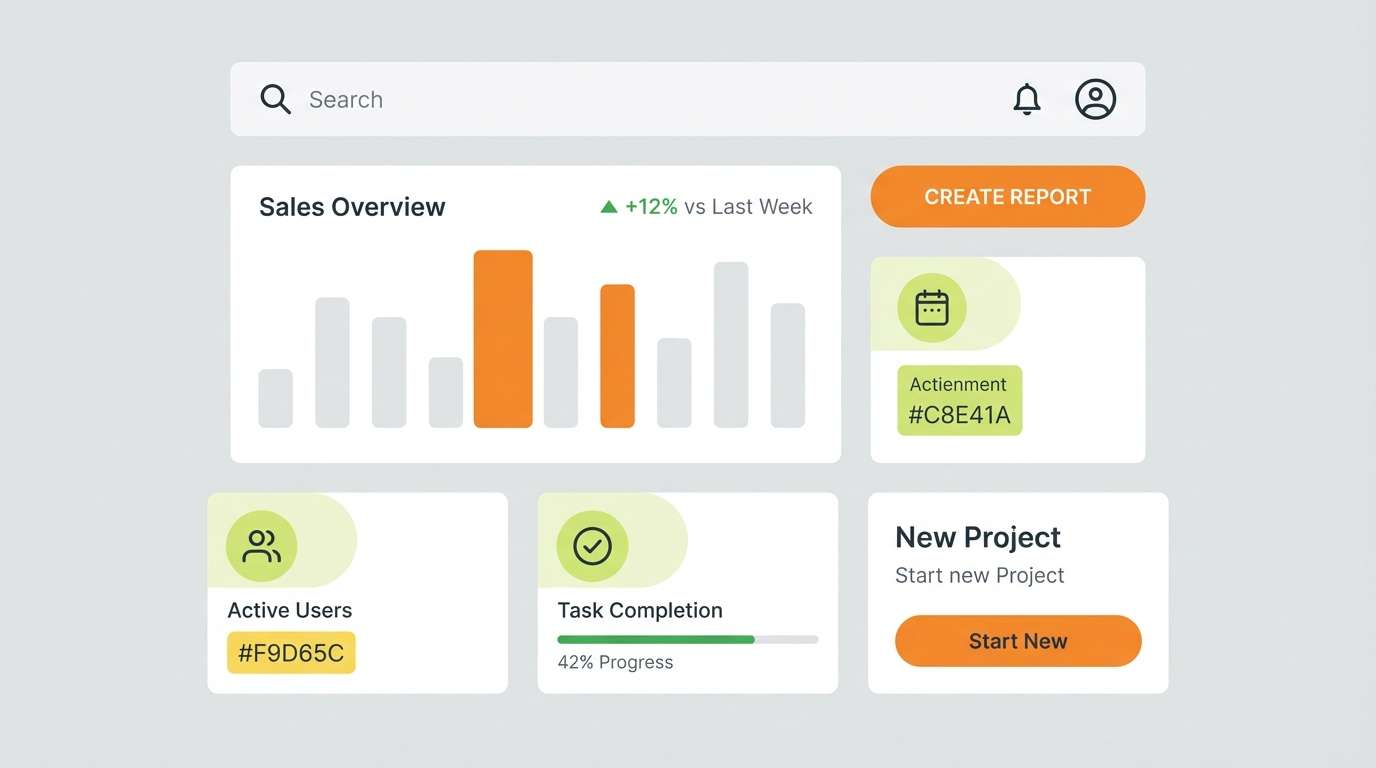The width and height of the screenshot is (1376, 768).
Task: Toggle the last gray bar in Sales Overview
Action: (789, 365)
